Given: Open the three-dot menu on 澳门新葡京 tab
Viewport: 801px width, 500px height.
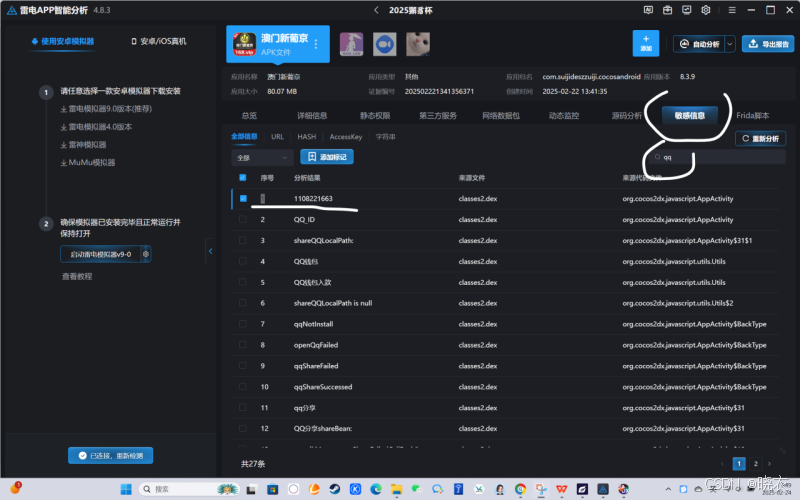Looking at the screenshot, I should [316, 44].
